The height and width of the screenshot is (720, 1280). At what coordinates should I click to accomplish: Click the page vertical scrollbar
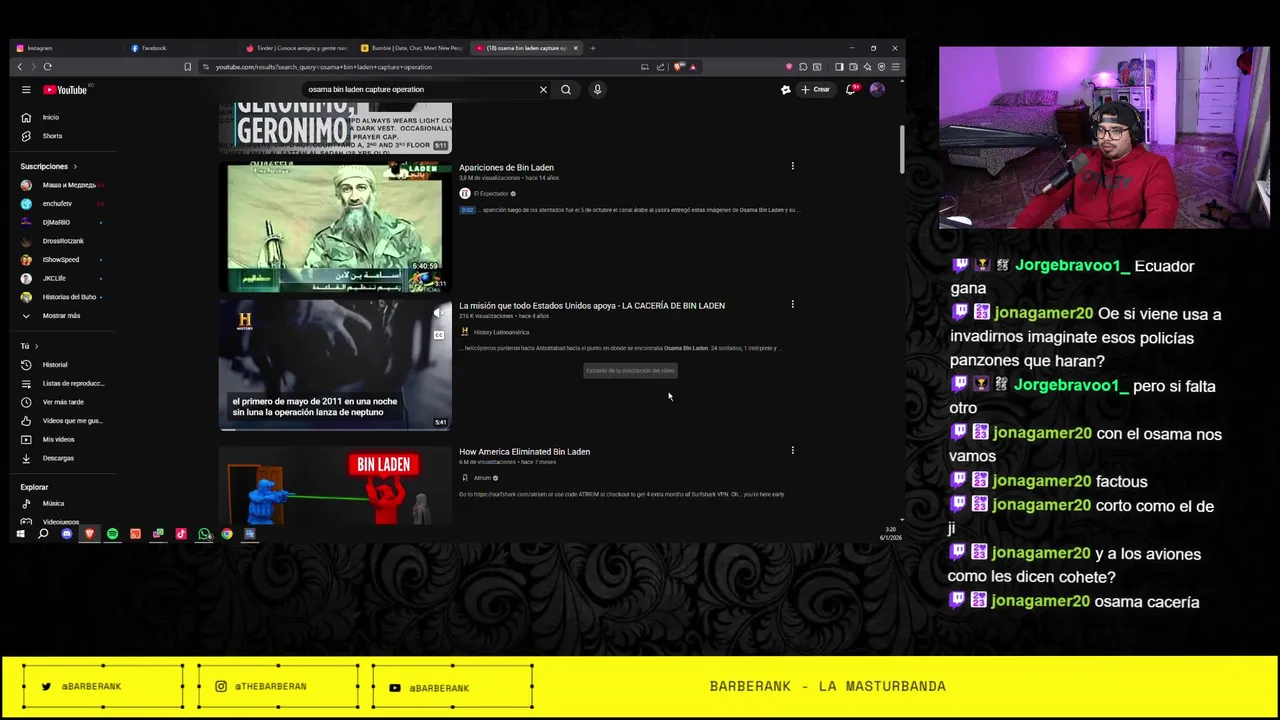[x=902, y=150]
